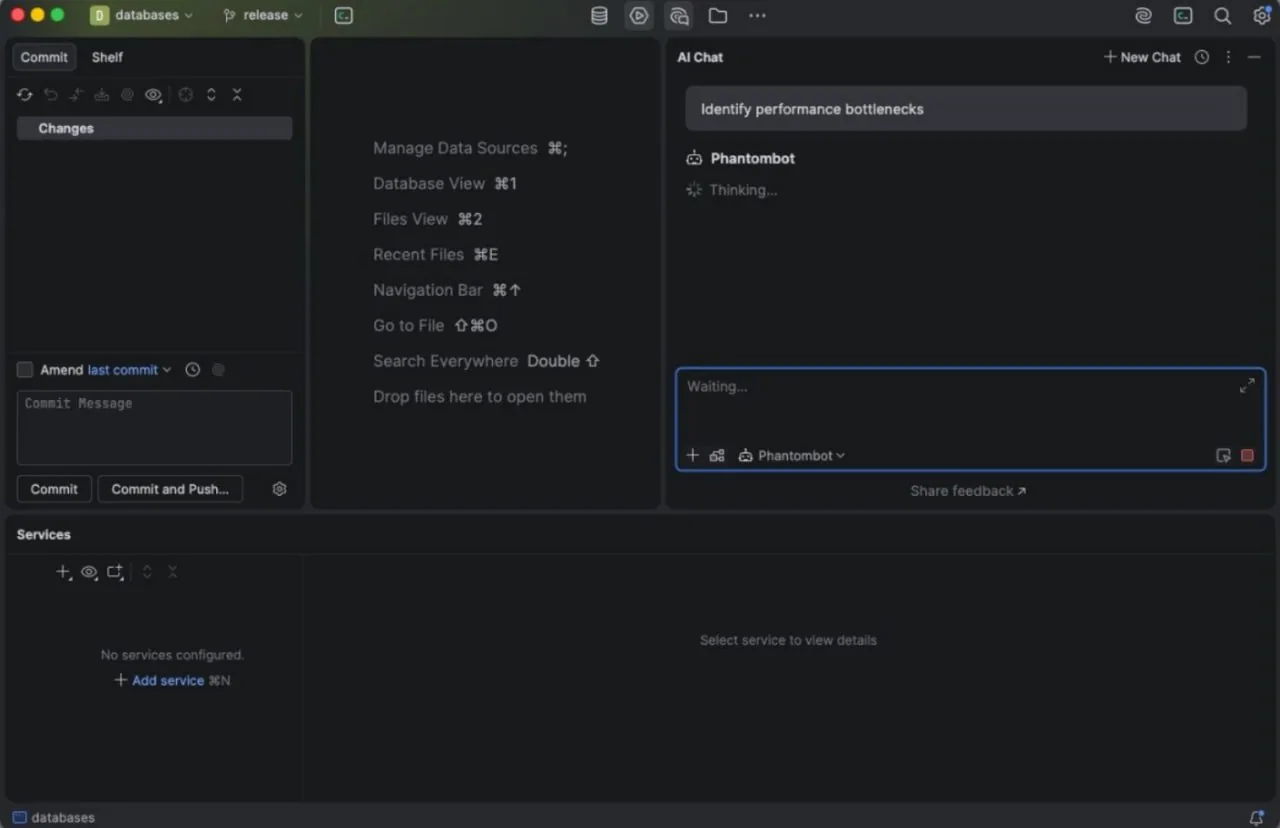Click the console icon next to release branch
Viewport: 1280px width, 828px height.
(x=344, y=15)
